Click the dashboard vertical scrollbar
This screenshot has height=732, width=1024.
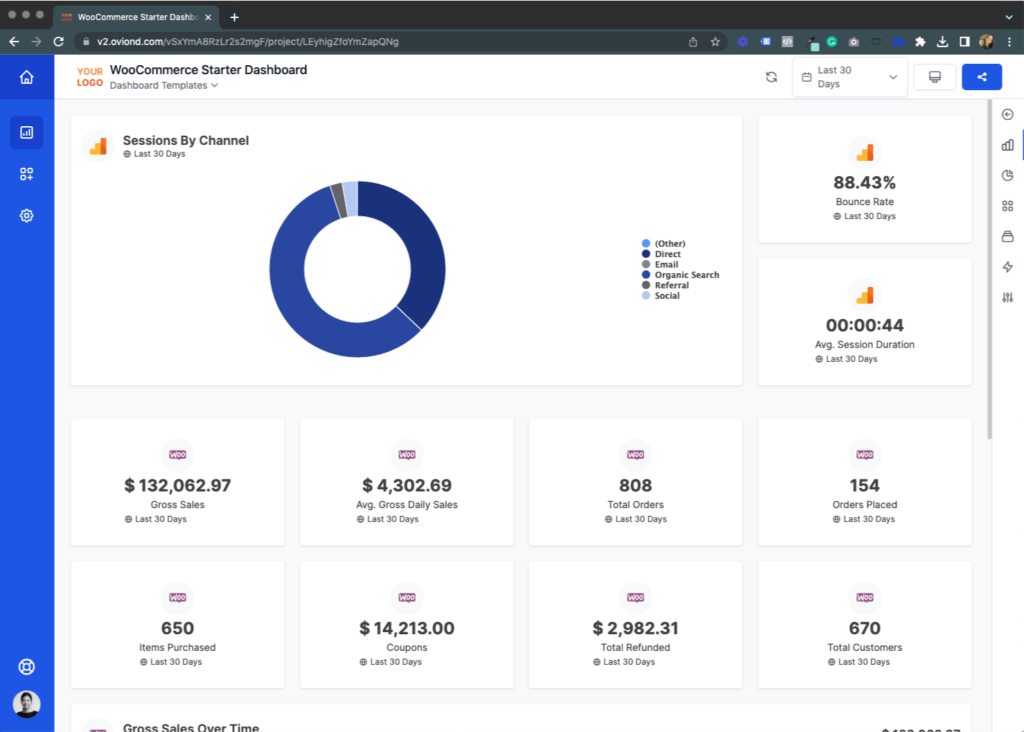(990, 269)
